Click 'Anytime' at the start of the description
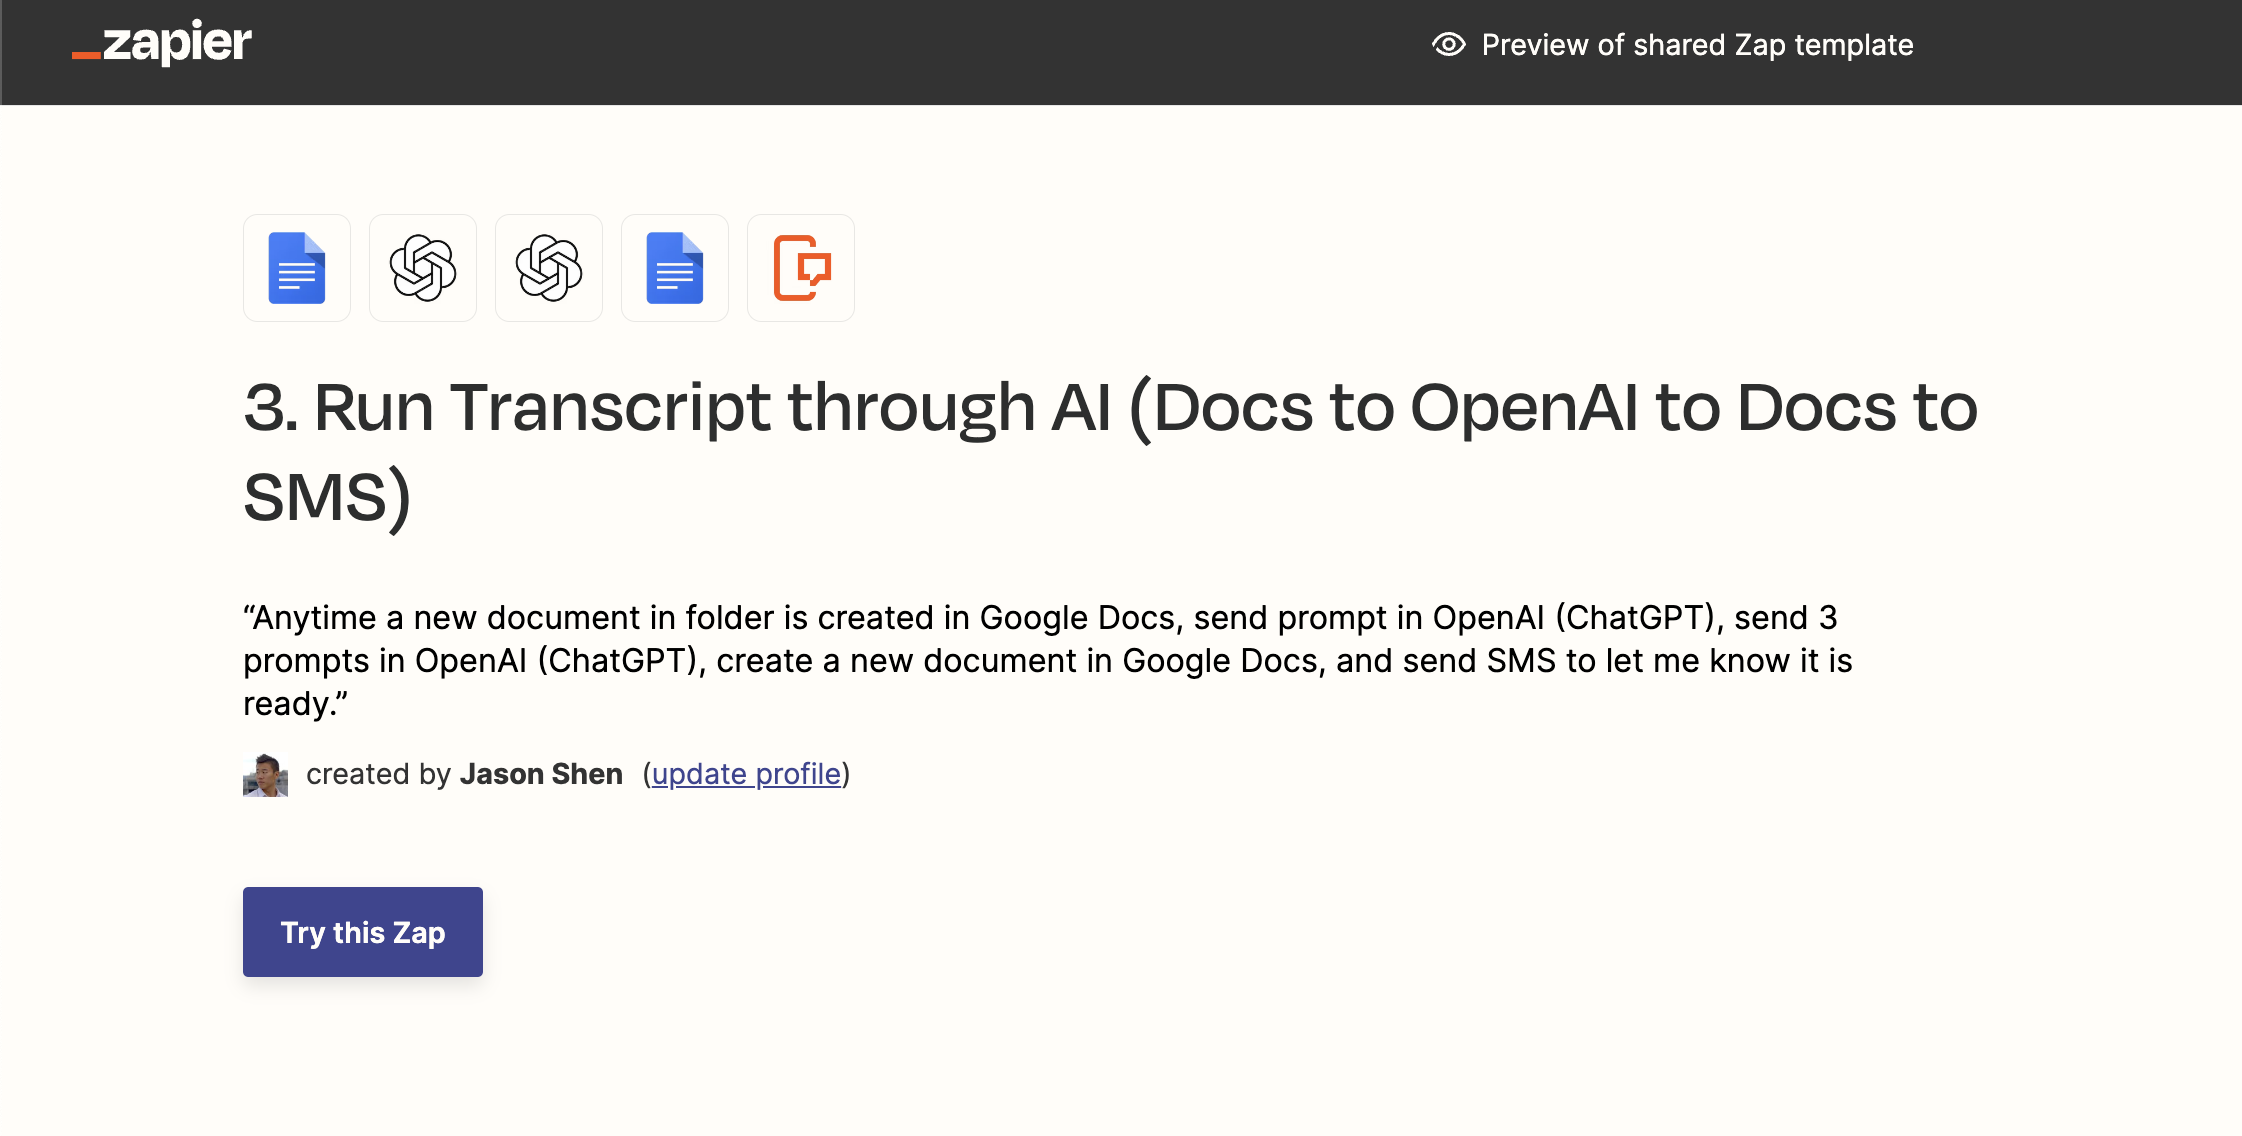The image size is (2242, 1136). (x=314, y=618)
